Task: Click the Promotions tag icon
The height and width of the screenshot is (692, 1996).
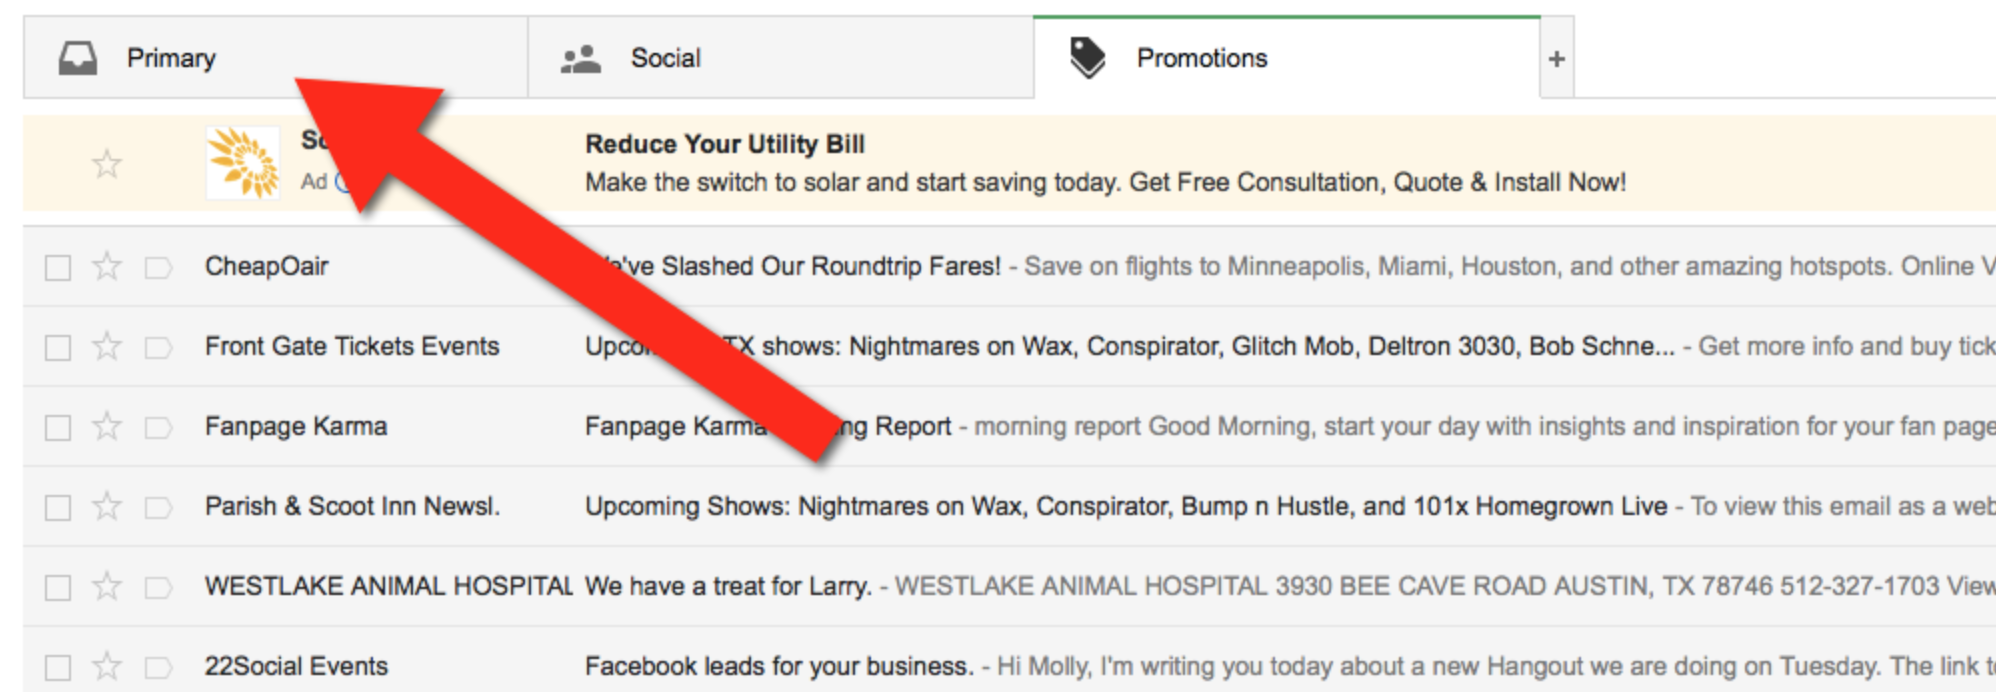Action: point(1089,57)
